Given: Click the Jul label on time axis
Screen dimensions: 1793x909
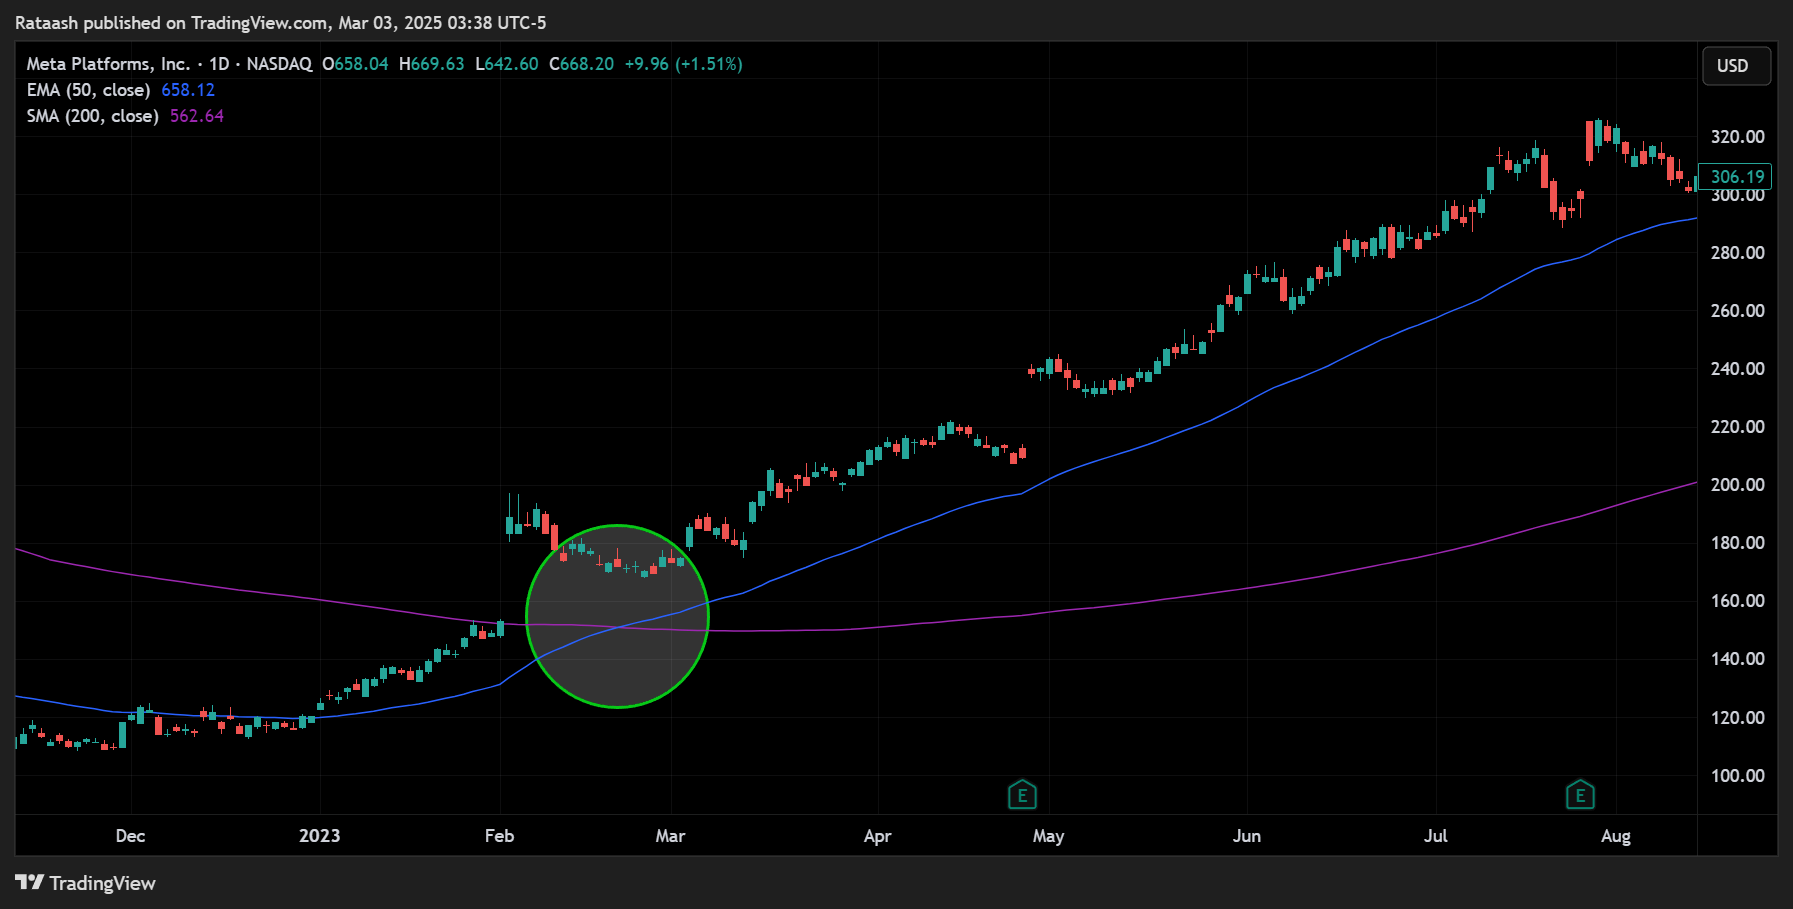Looking at the screenshot, I should pyautogui.click(x=1436, y=836).
